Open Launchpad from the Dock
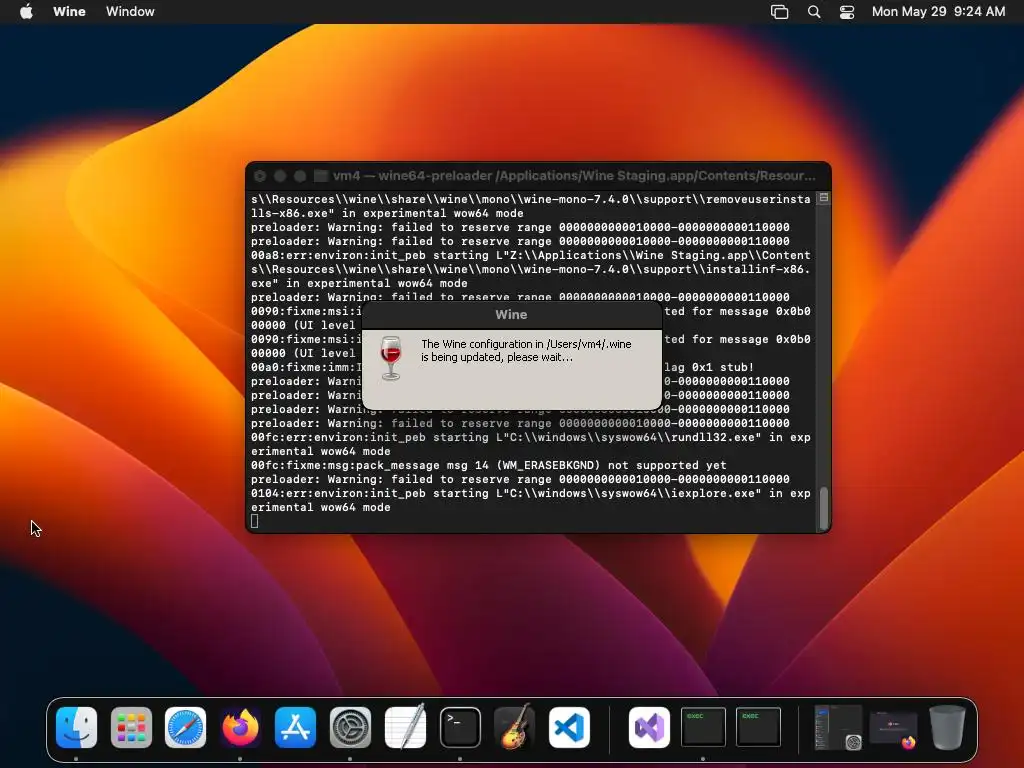 (x=131, y=727)
